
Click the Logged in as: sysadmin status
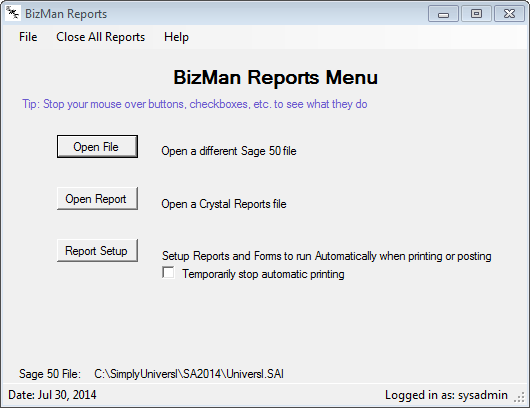(x=446, y=395)
